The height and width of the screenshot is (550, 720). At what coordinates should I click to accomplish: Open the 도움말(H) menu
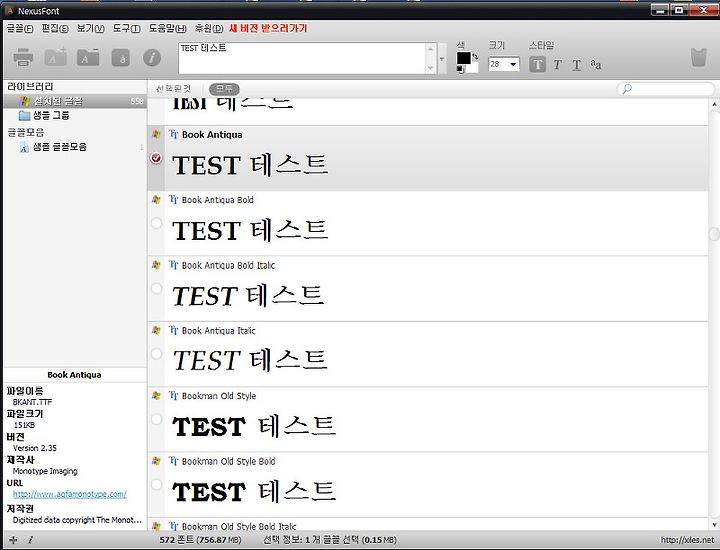coord(167,28)
